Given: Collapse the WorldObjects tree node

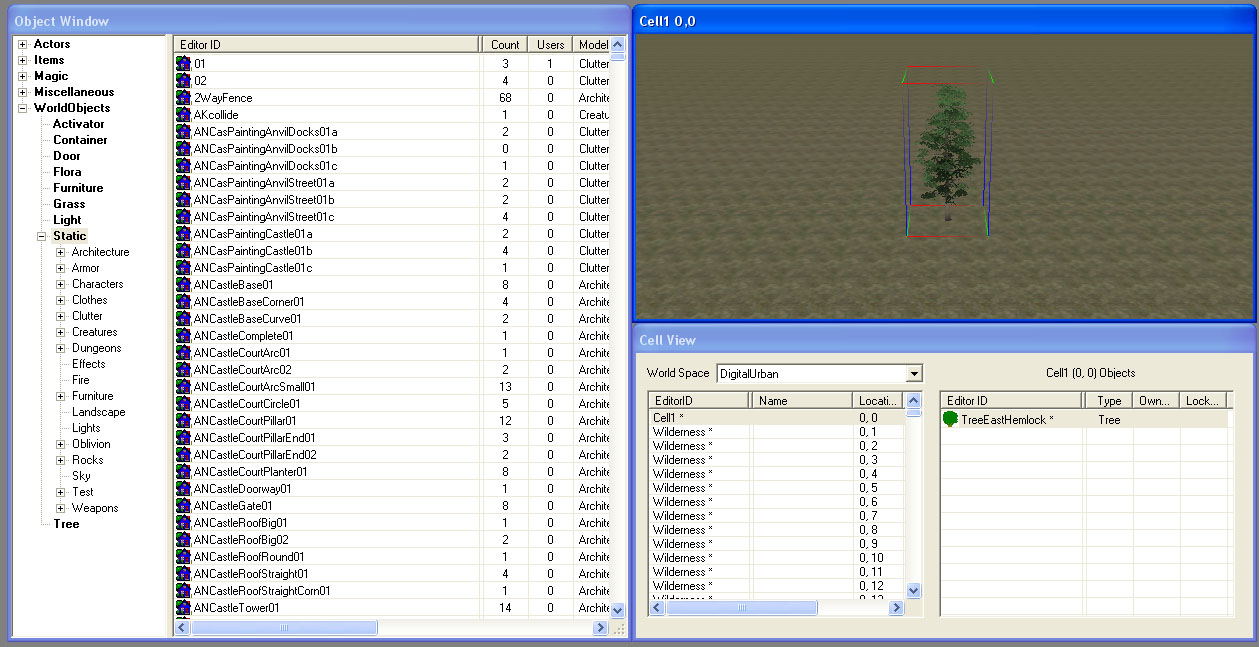Looking at the screenshot, I should [23, 108].
